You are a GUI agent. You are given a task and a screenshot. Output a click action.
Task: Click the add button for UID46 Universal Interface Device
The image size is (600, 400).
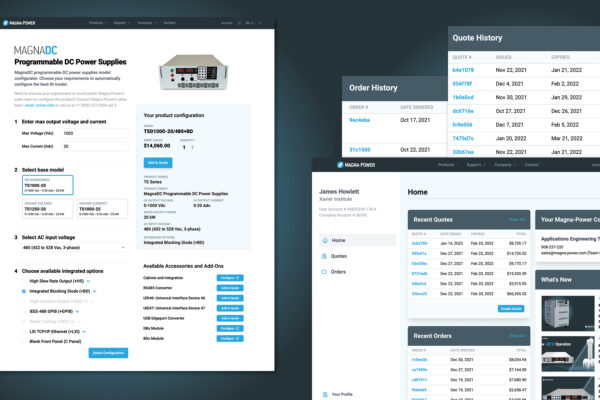pos(230,298)
